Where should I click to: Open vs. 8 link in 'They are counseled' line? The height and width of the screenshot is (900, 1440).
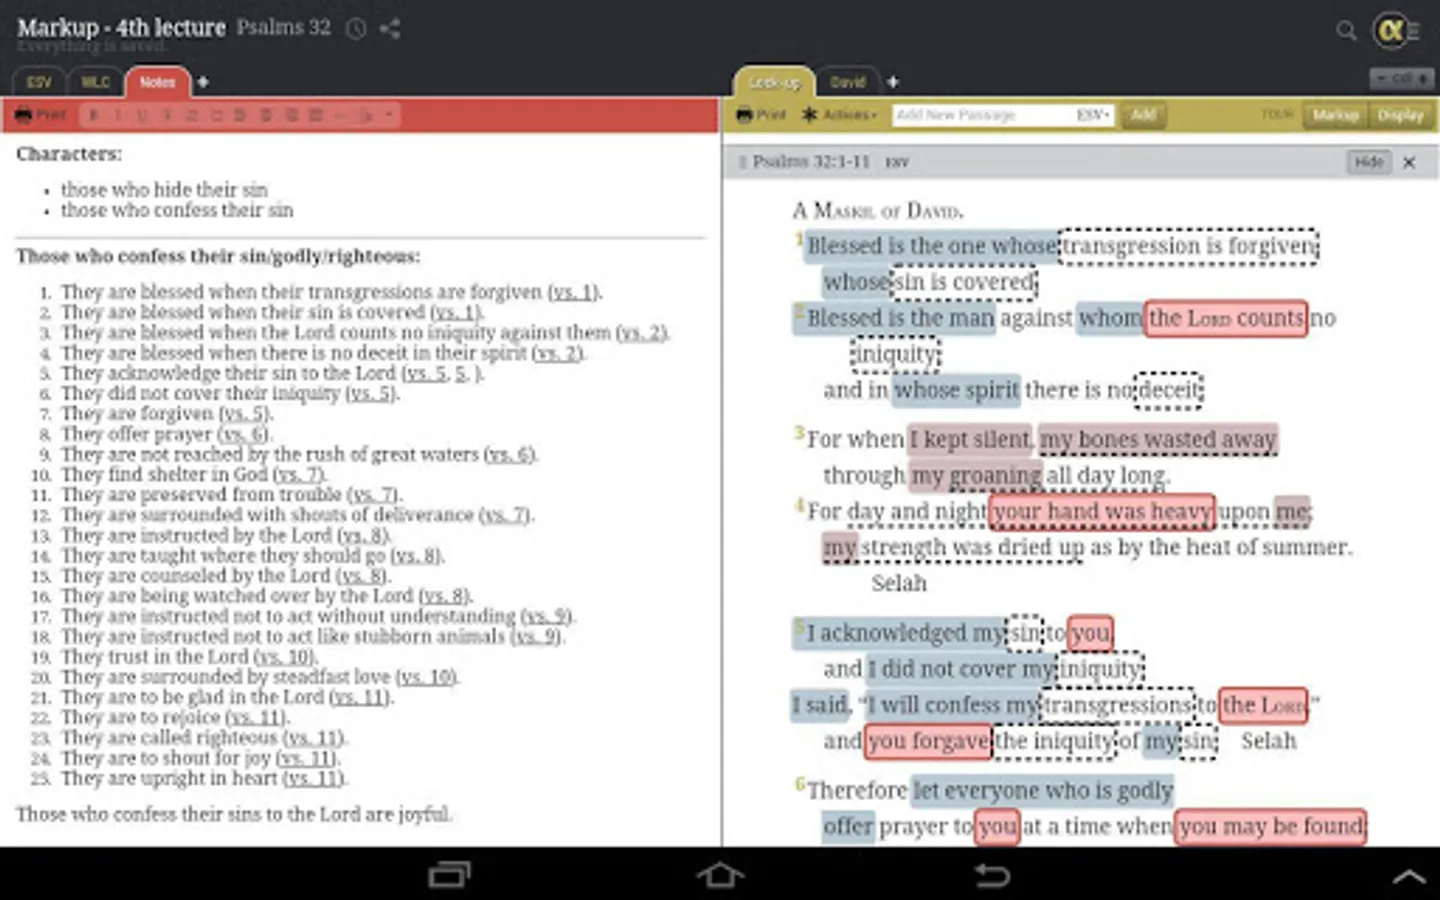point(361,576)
